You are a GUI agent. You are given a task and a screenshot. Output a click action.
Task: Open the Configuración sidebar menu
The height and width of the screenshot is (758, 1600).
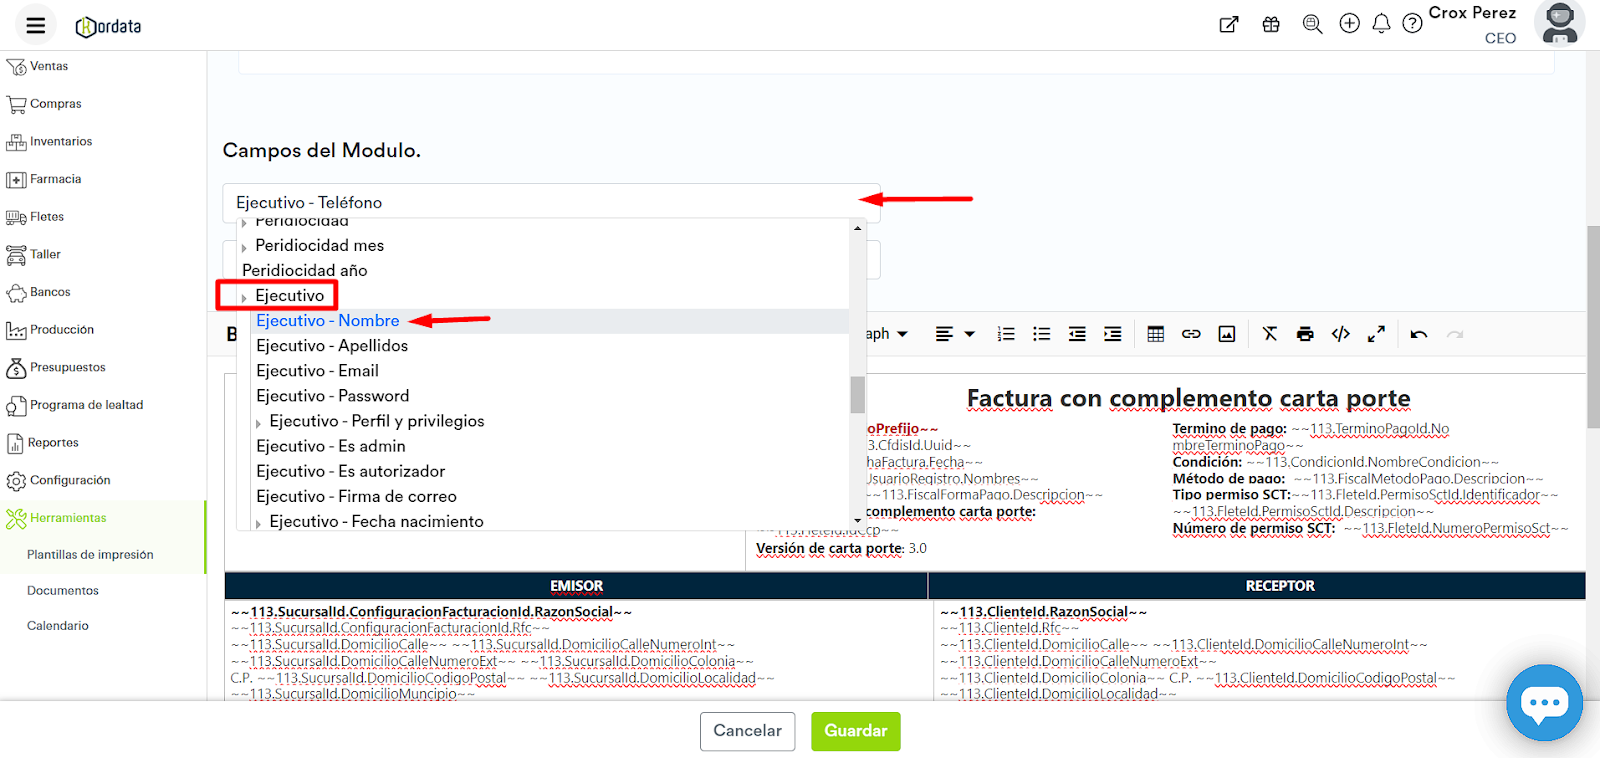[70, 480]
